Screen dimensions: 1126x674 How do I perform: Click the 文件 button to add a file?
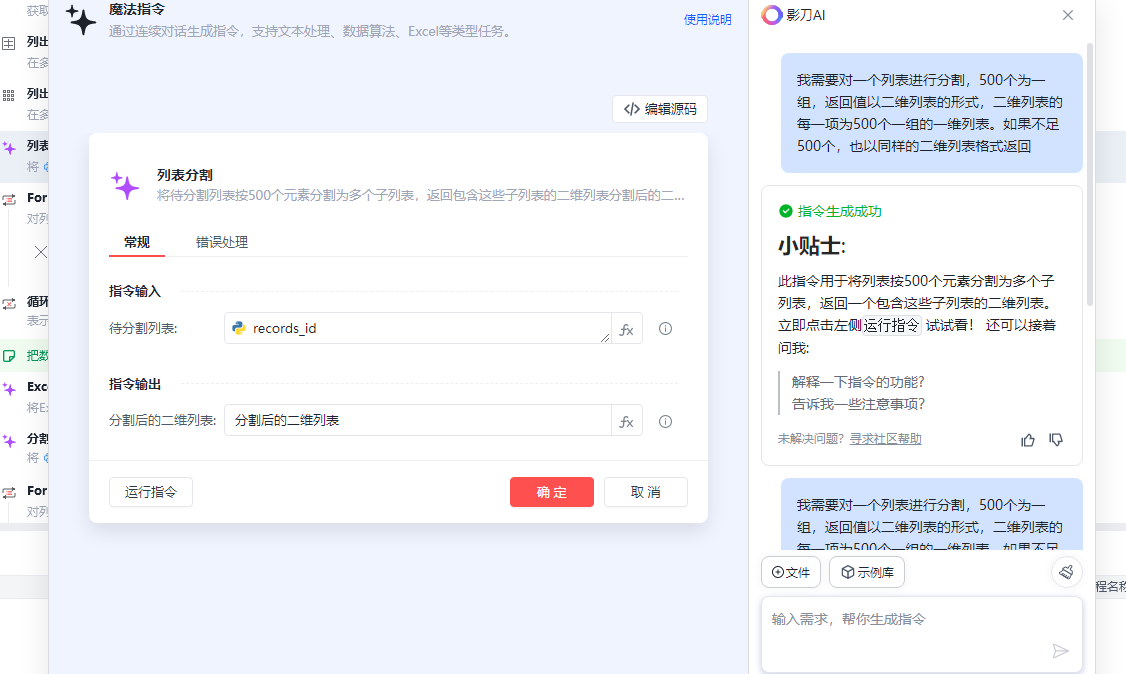pyautogui.click(x=791, y=572)
